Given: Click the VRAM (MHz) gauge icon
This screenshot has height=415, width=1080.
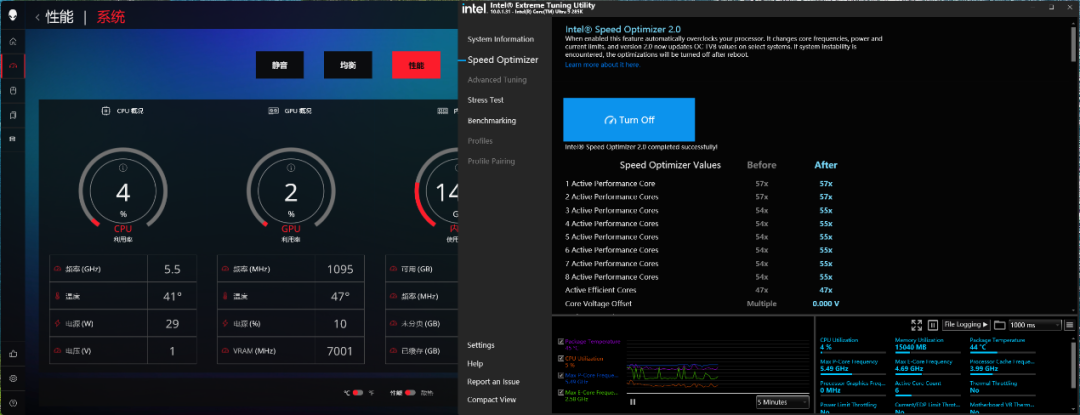Looking at the screenshot, I should coord(225,351).
